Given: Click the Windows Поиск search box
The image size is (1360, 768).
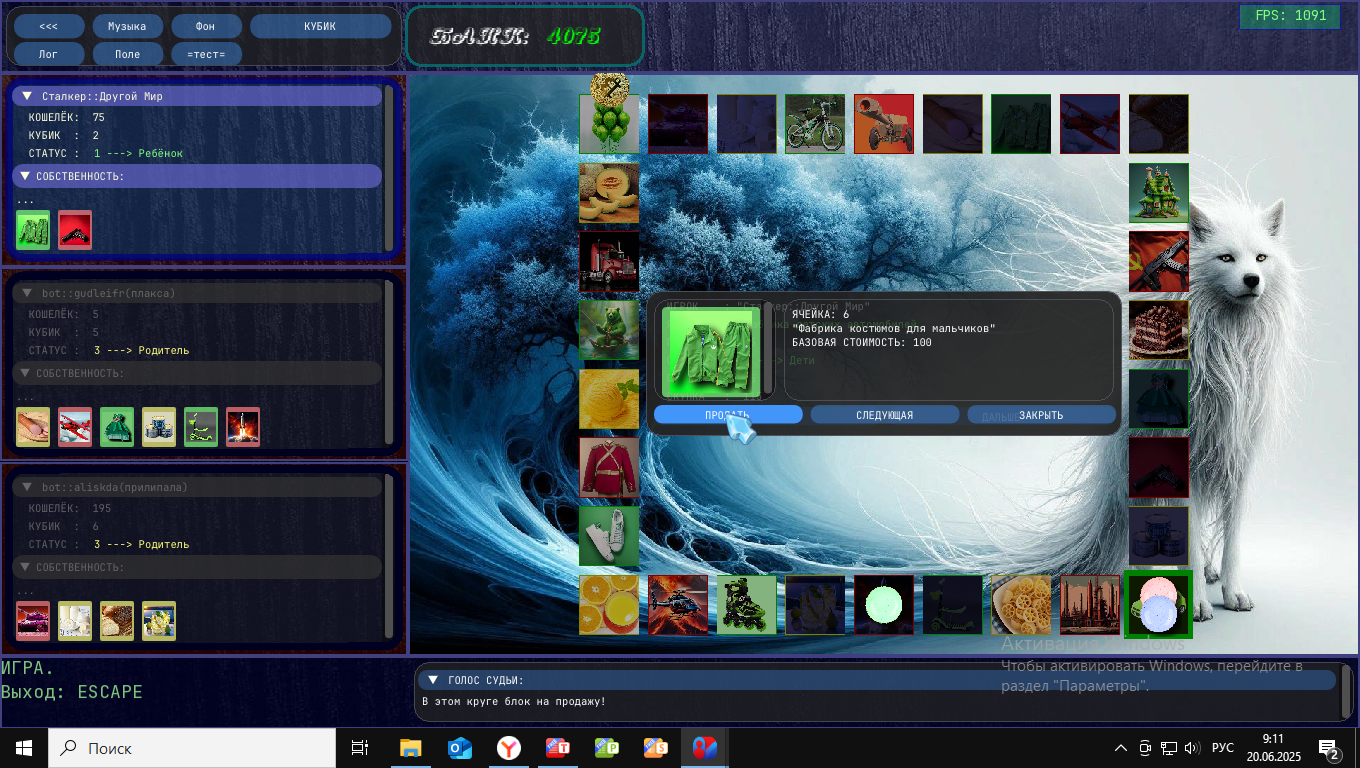Looking at the screenshot, I should (x=192, y=748).
